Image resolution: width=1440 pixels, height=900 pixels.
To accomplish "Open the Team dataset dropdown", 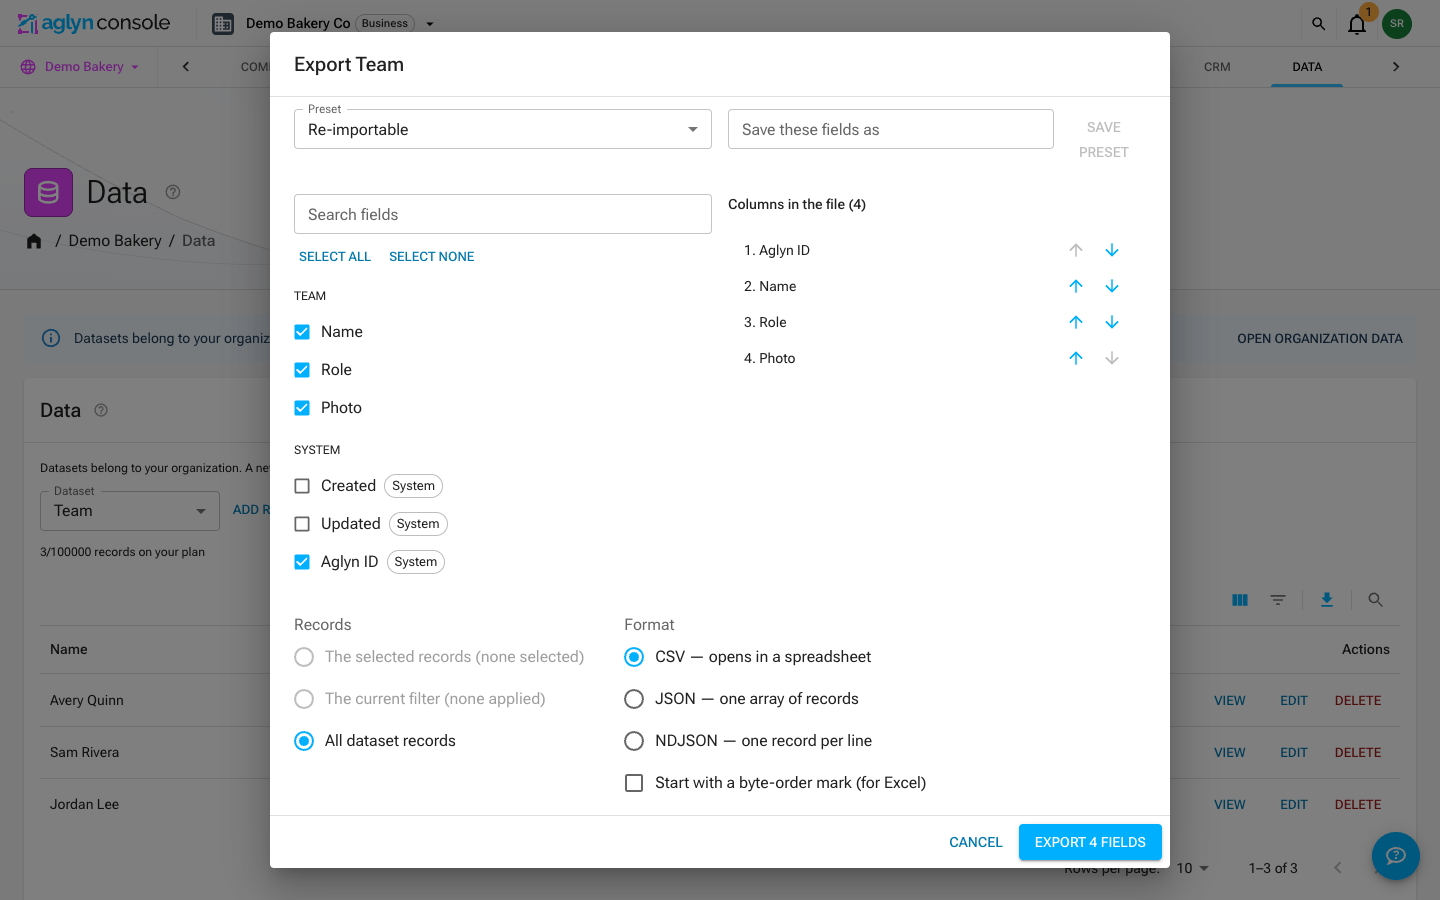I will point(130,511).
